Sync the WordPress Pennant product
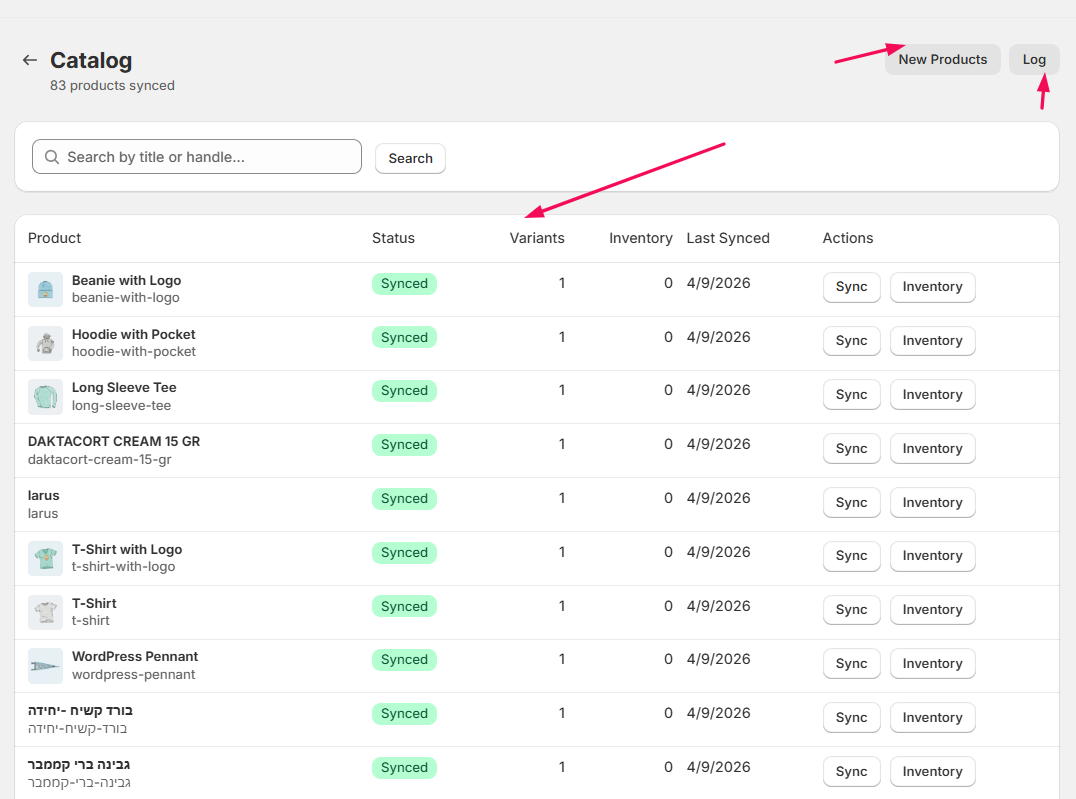Screen dimensions: 1076x799 point(851,664)
